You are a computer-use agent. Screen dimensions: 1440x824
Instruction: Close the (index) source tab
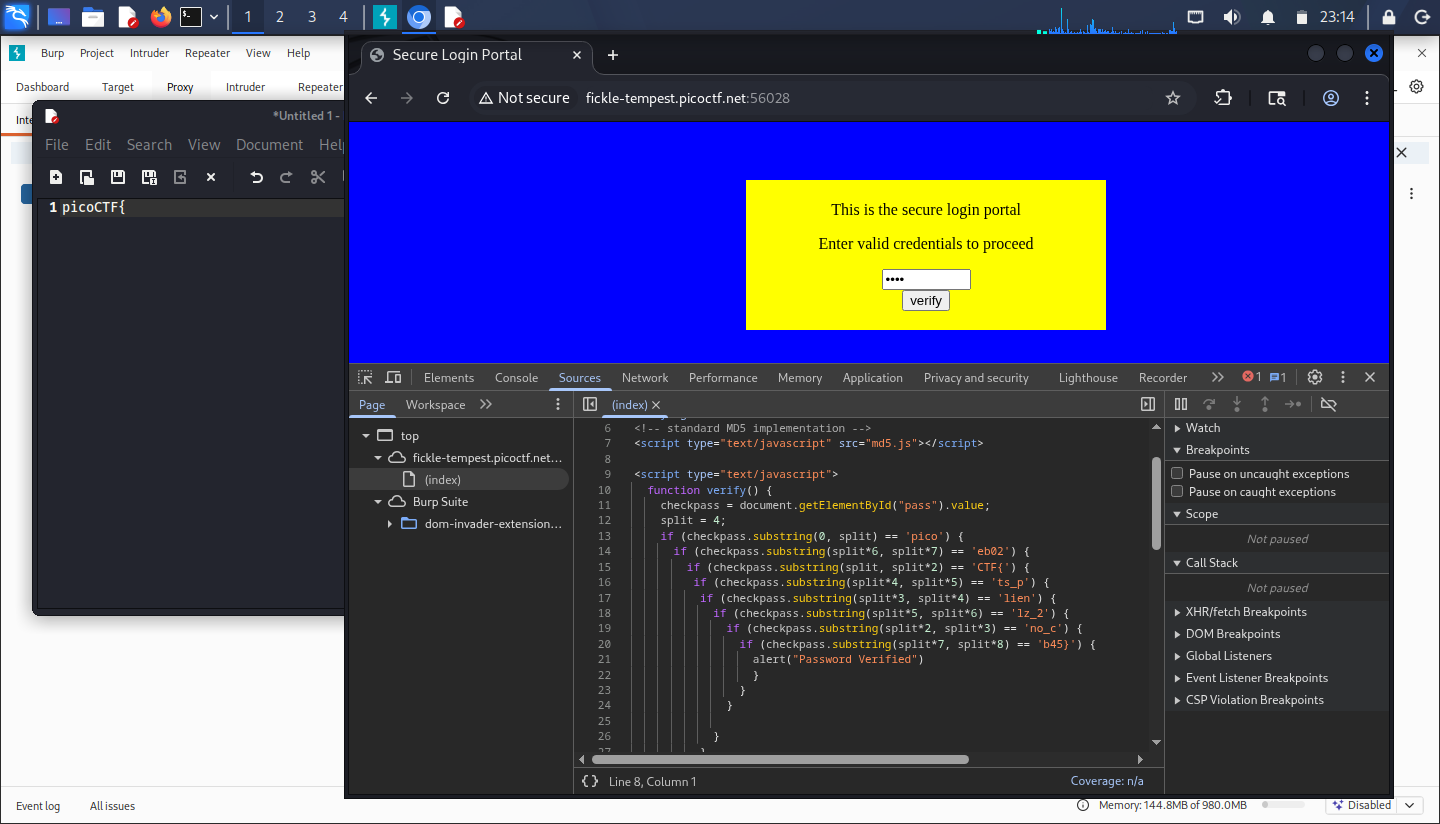(657, 405)
